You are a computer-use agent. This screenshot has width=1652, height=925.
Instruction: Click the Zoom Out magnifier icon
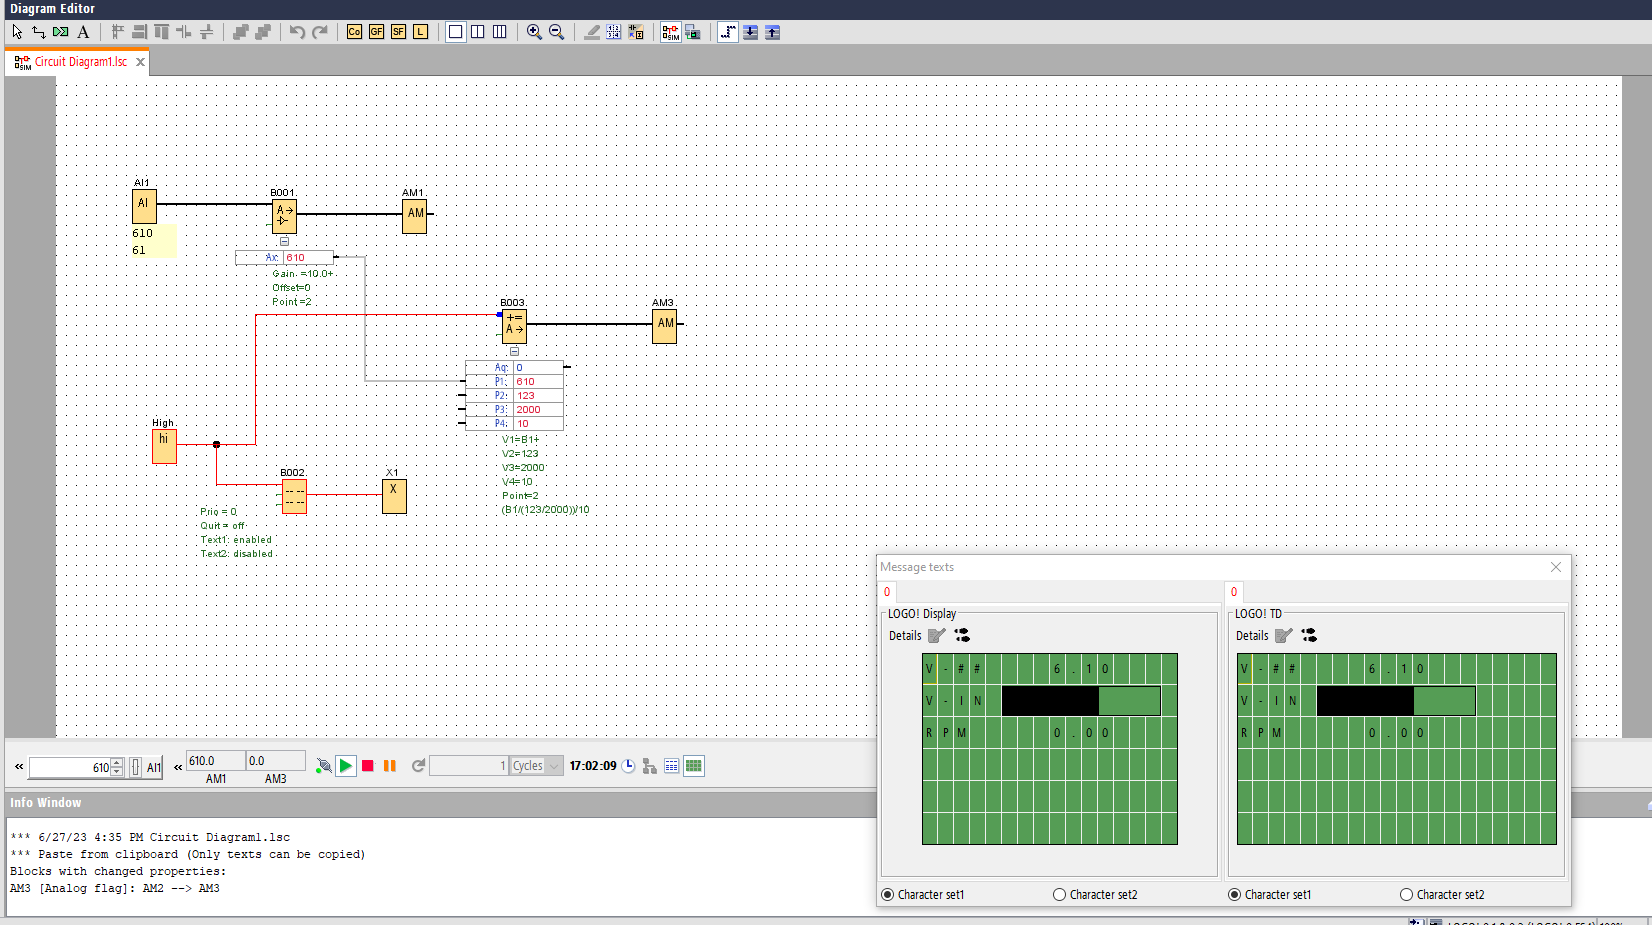[556, 32]
